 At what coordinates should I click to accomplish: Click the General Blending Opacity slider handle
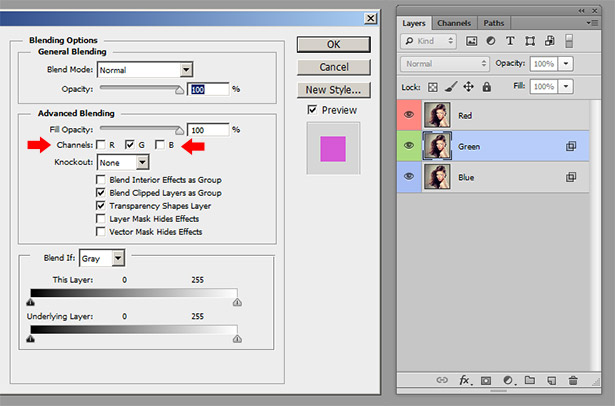(179, 90)
